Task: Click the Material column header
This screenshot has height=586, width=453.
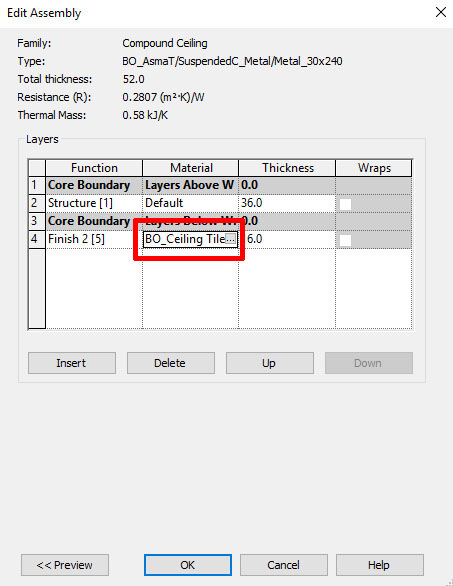Action: [x=190, y=168]
